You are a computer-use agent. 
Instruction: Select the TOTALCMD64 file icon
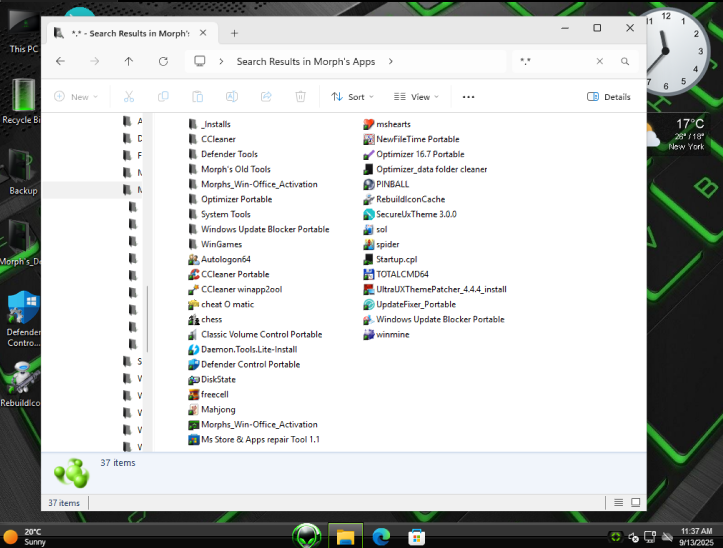coord(368,274)
